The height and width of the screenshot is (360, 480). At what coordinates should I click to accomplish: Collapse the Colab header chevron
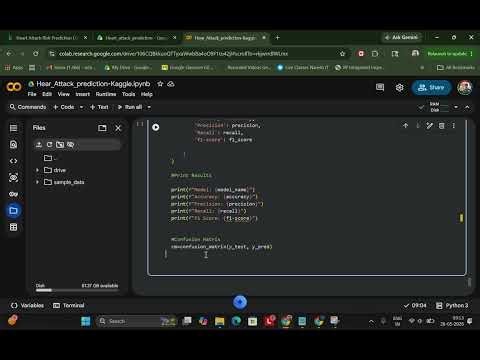pyautogui.click(x=467, y=107)
